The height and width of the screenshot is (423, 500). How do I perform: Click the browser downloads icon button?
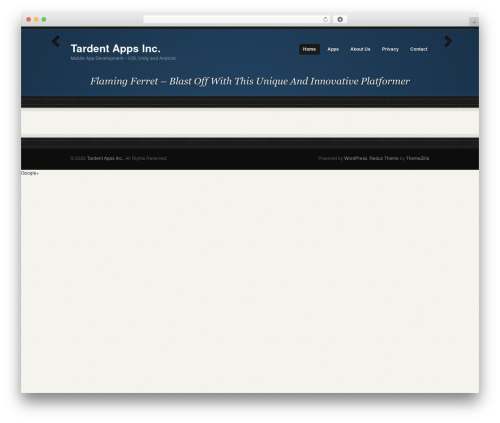340,19
